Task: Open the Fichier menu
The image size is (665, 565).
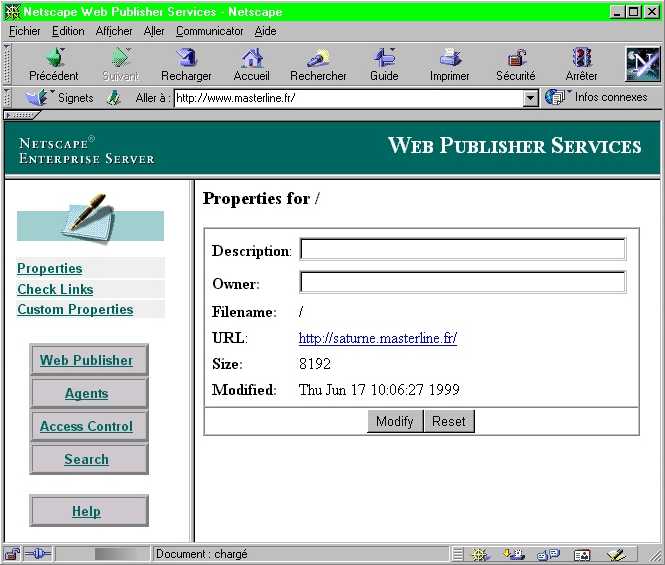Action: pos(25,31)
